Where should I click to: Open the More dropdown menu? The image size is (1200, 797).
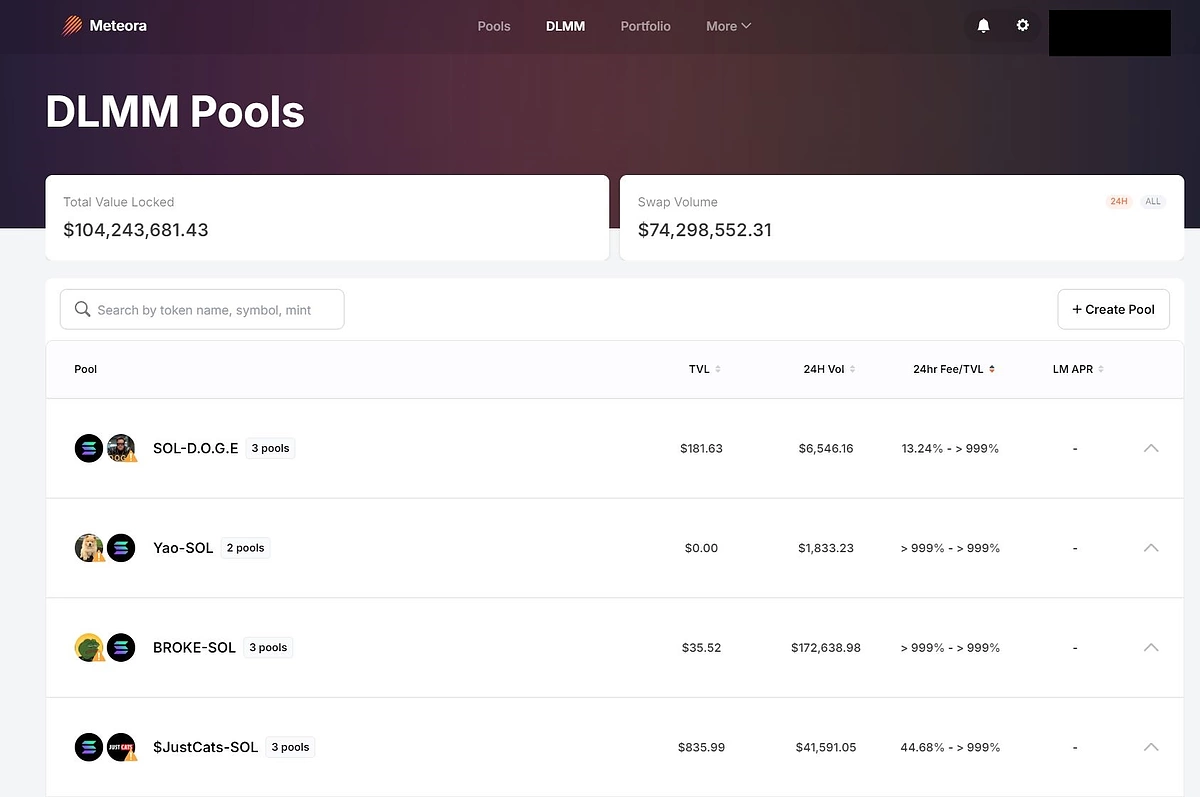[x=728, y=26]
